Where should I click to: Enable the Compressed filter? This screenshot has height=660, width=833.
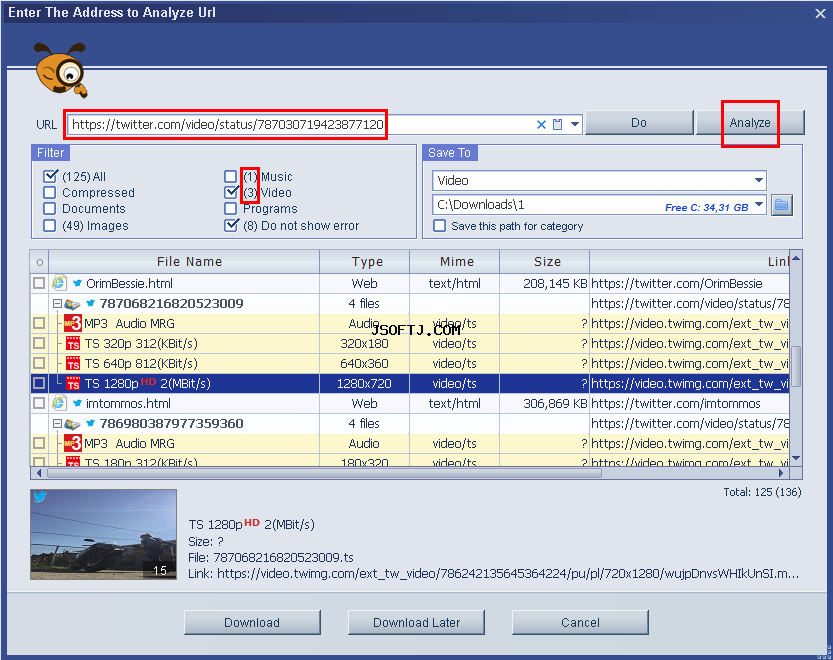[49, 192]
